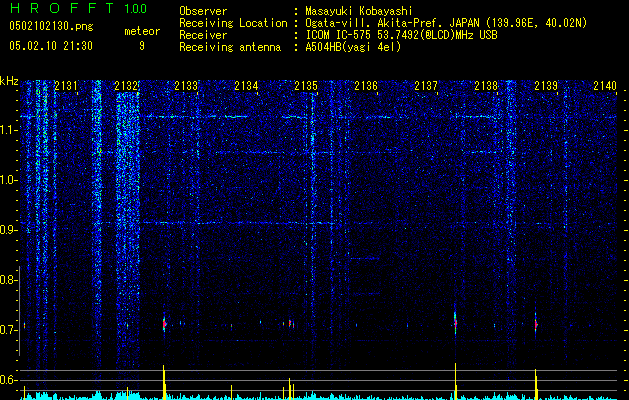Click the version number 1.00
Image resolution: width=629 pixels, height=400 pixels.
pos(136,9)
